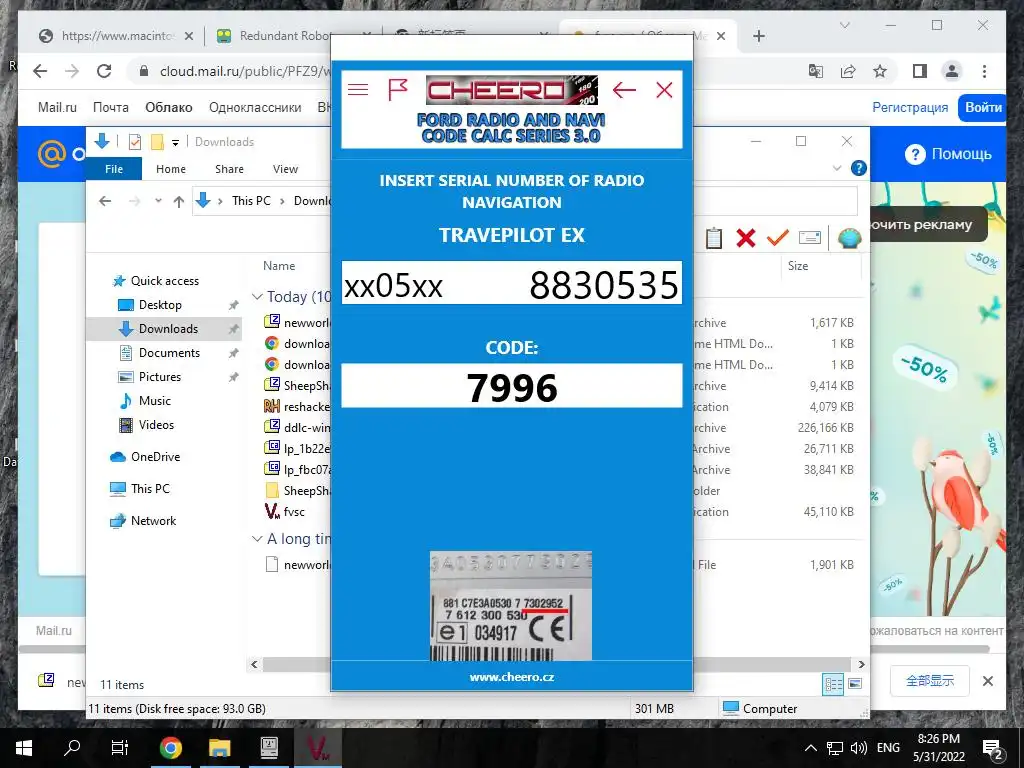1024x768 pixels.
Task: Select Videos in the navigation pane
Action: pos(156,425)
